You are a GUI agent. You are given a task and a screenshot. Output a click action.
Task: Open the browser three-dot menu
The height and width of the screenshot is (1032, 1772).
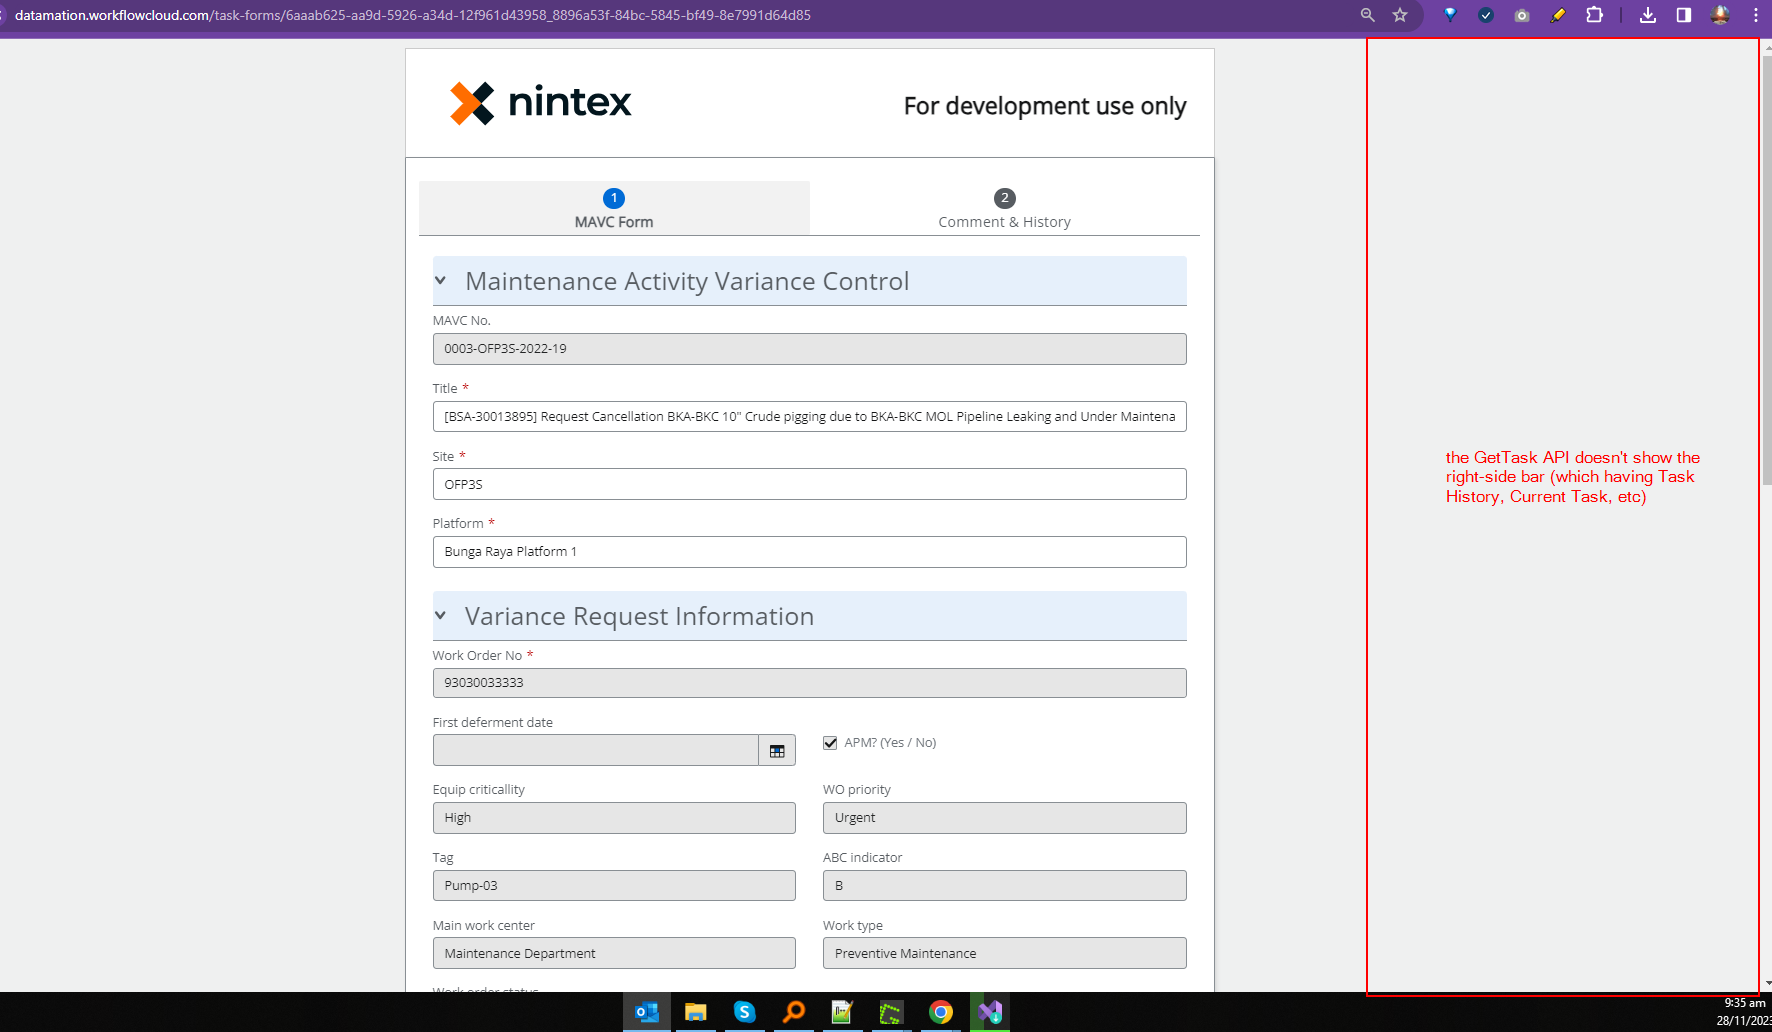click(1755, 15)
